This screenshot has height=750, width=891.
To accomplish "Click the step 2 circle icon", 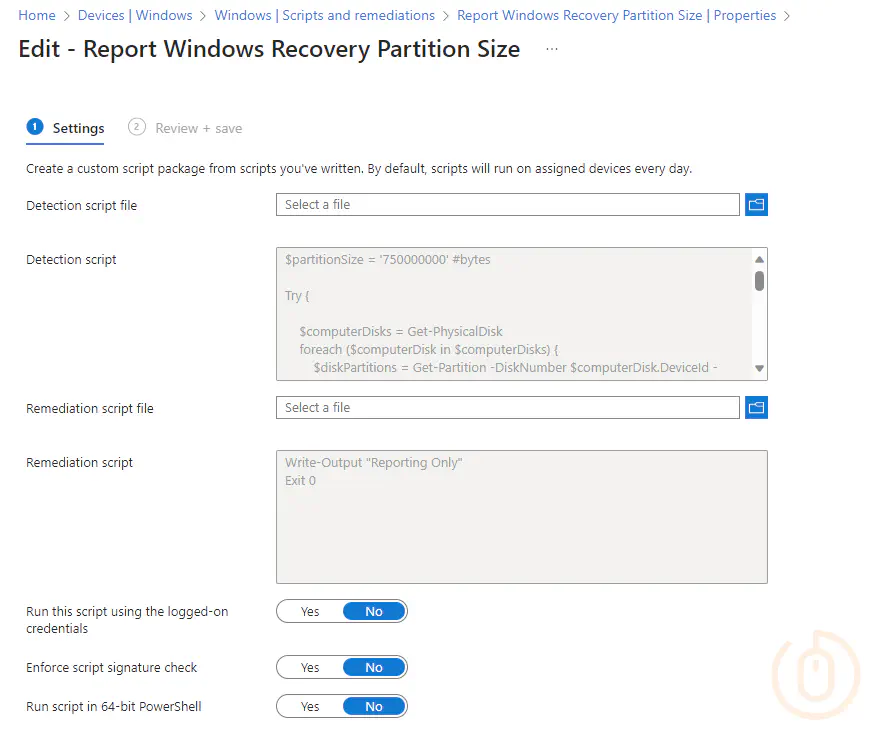I will (136, 127).
